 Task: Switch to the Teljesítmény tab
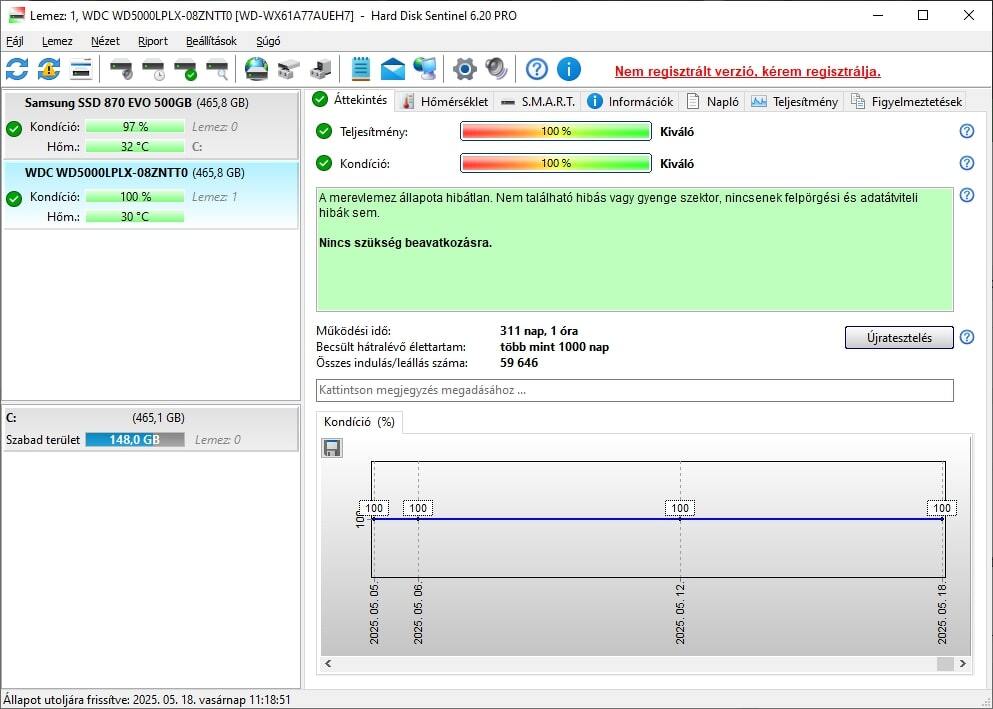[794, 101]
